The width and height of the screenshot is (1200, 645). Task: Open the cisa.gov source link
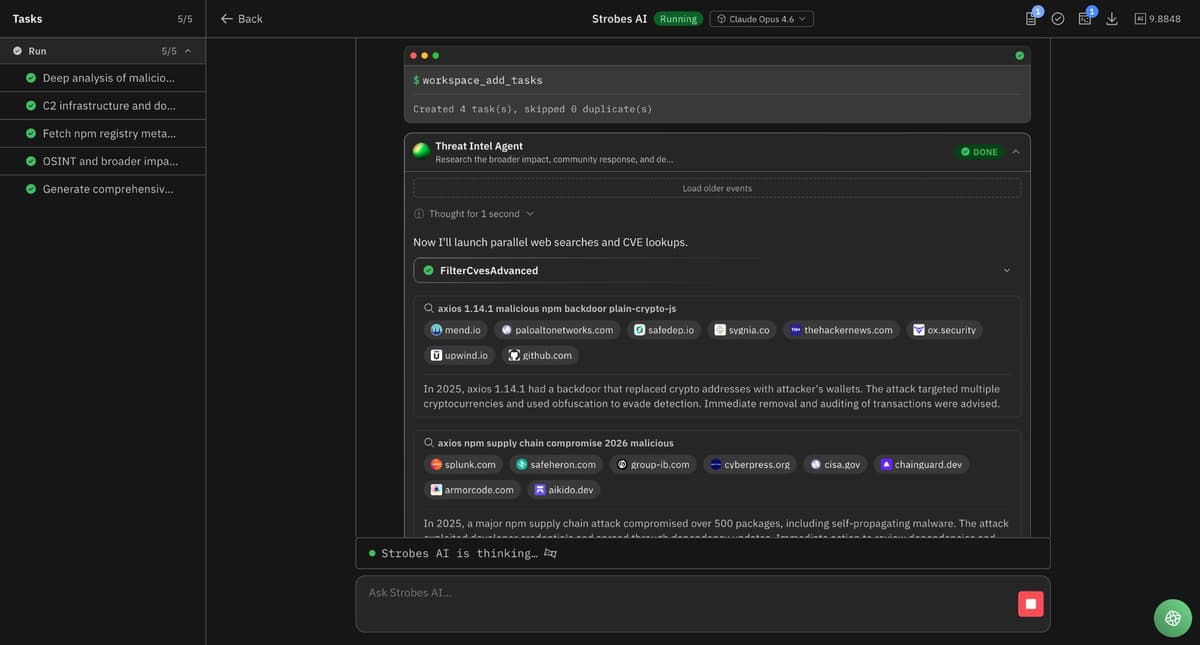pyautogui.click(x=836, y=464)
